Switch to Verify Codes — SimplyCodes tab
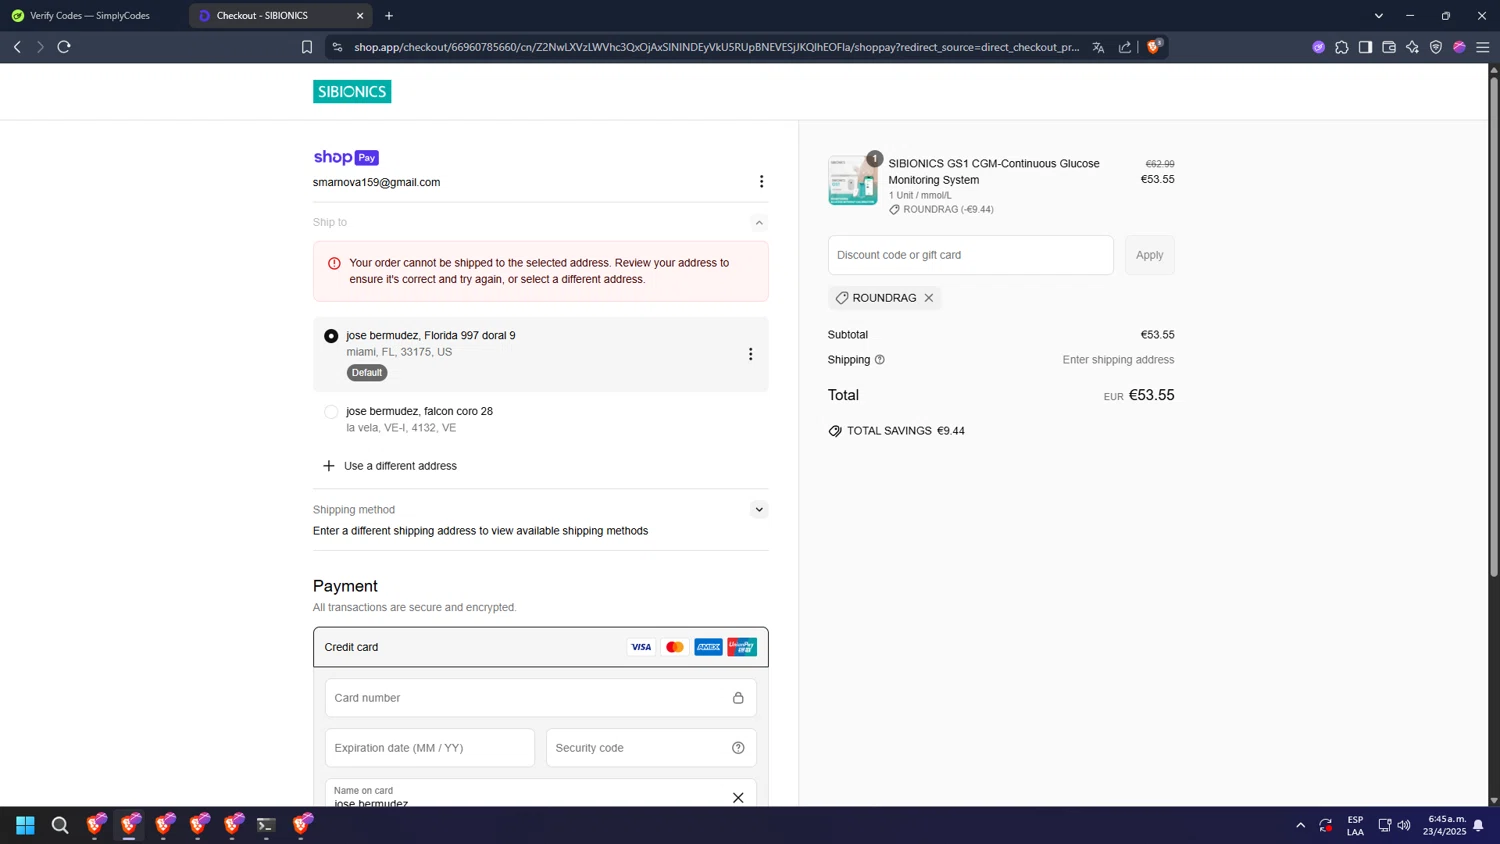Screen dimensions: 1500x844 tap(92, 16)
